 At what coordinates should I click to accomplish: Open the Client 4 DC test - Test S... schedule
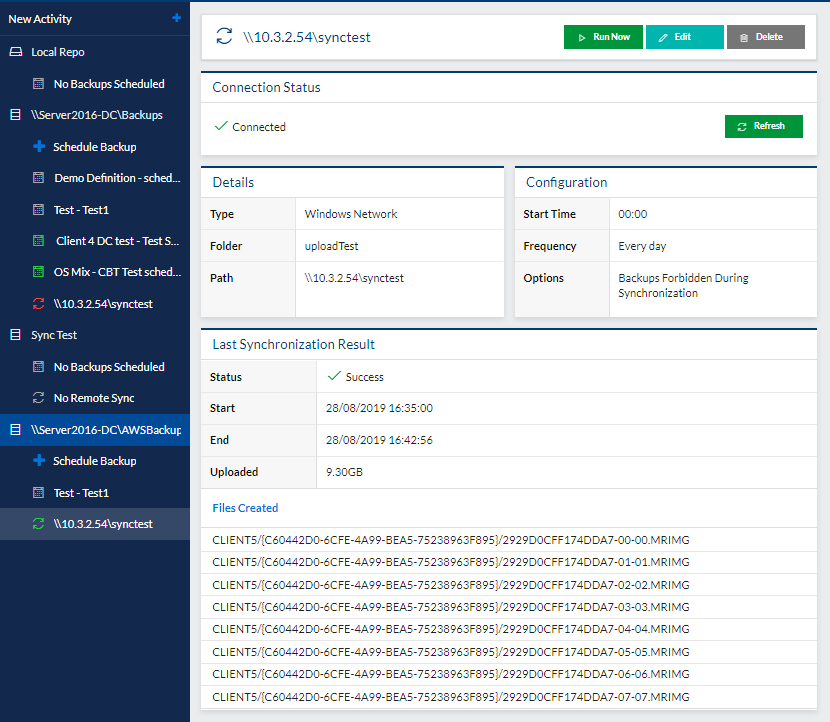click(118, 241)
